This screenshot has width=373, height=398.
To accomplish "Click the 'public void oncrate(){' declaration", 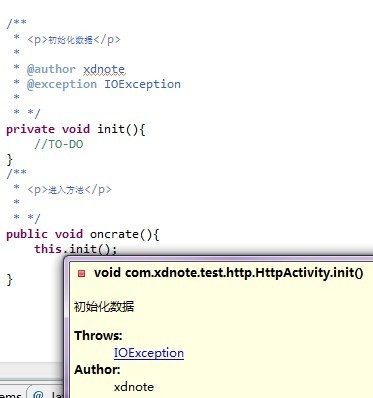I will 83,234.
